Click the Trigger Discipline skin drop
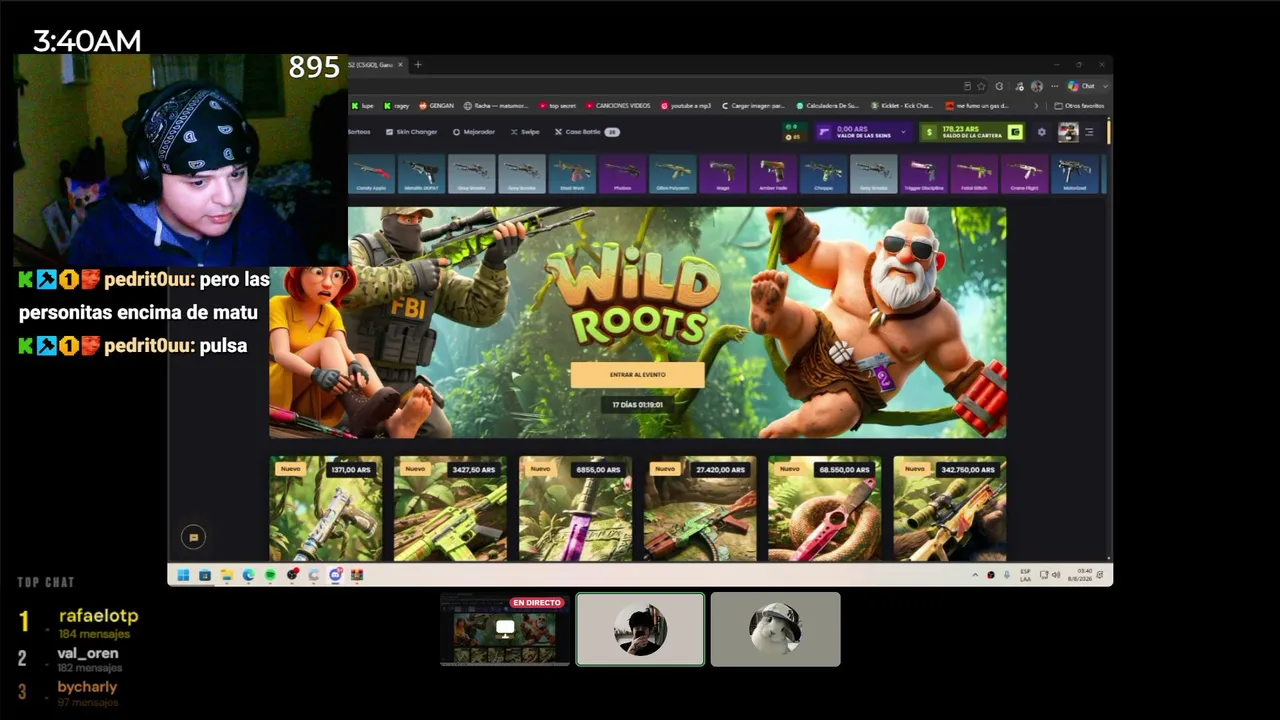The height and width of the screenshot is (720, 1280). pos(923,174)
